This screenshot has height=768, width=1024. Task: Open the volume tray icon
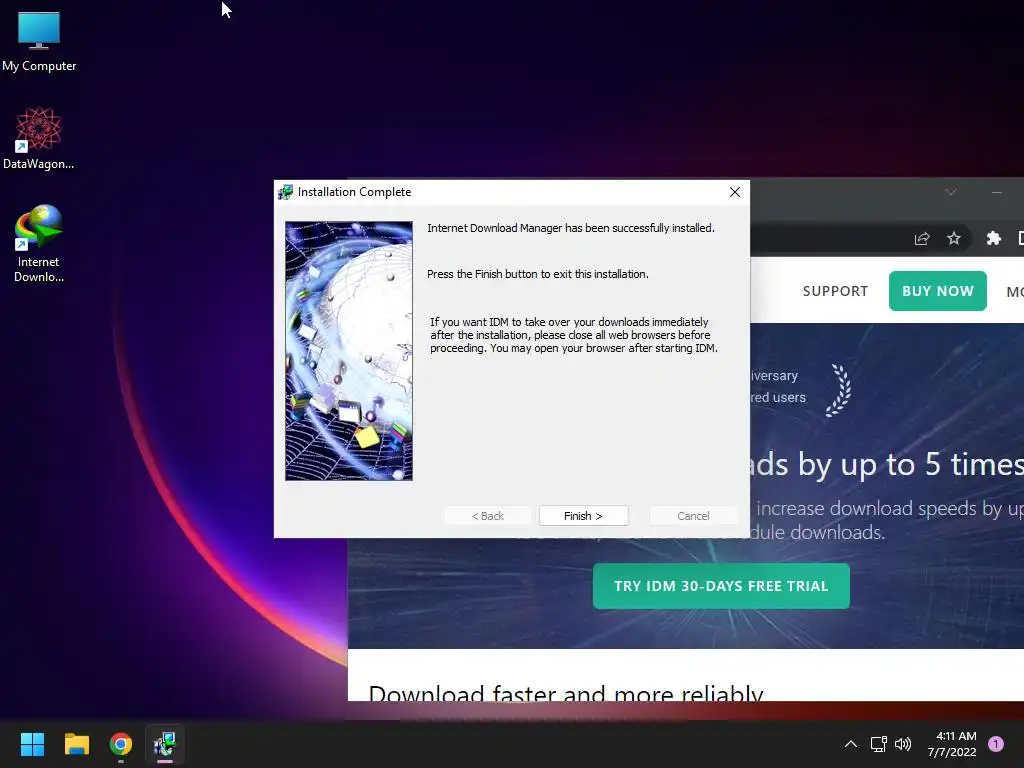pos(903,744)
